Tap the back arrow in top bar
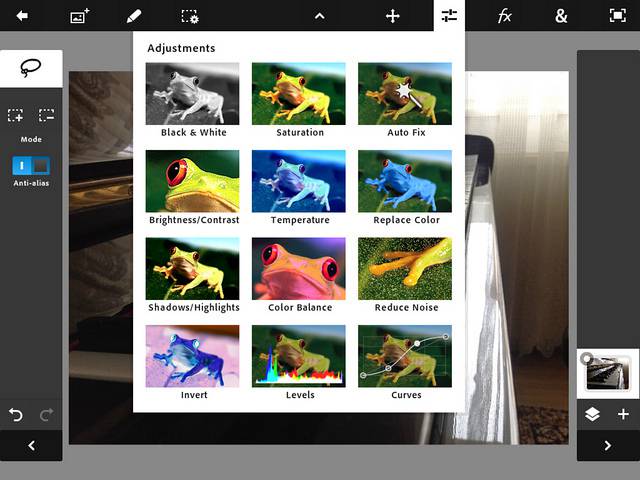 click(22, 16)
